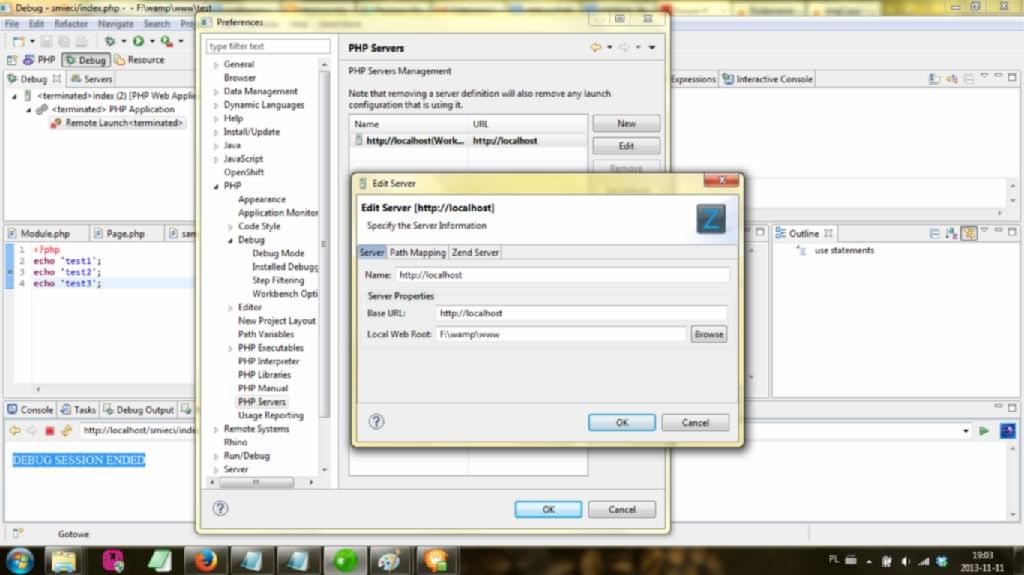Open Navigate menu
1024x575 pixels.
[116, 24]
